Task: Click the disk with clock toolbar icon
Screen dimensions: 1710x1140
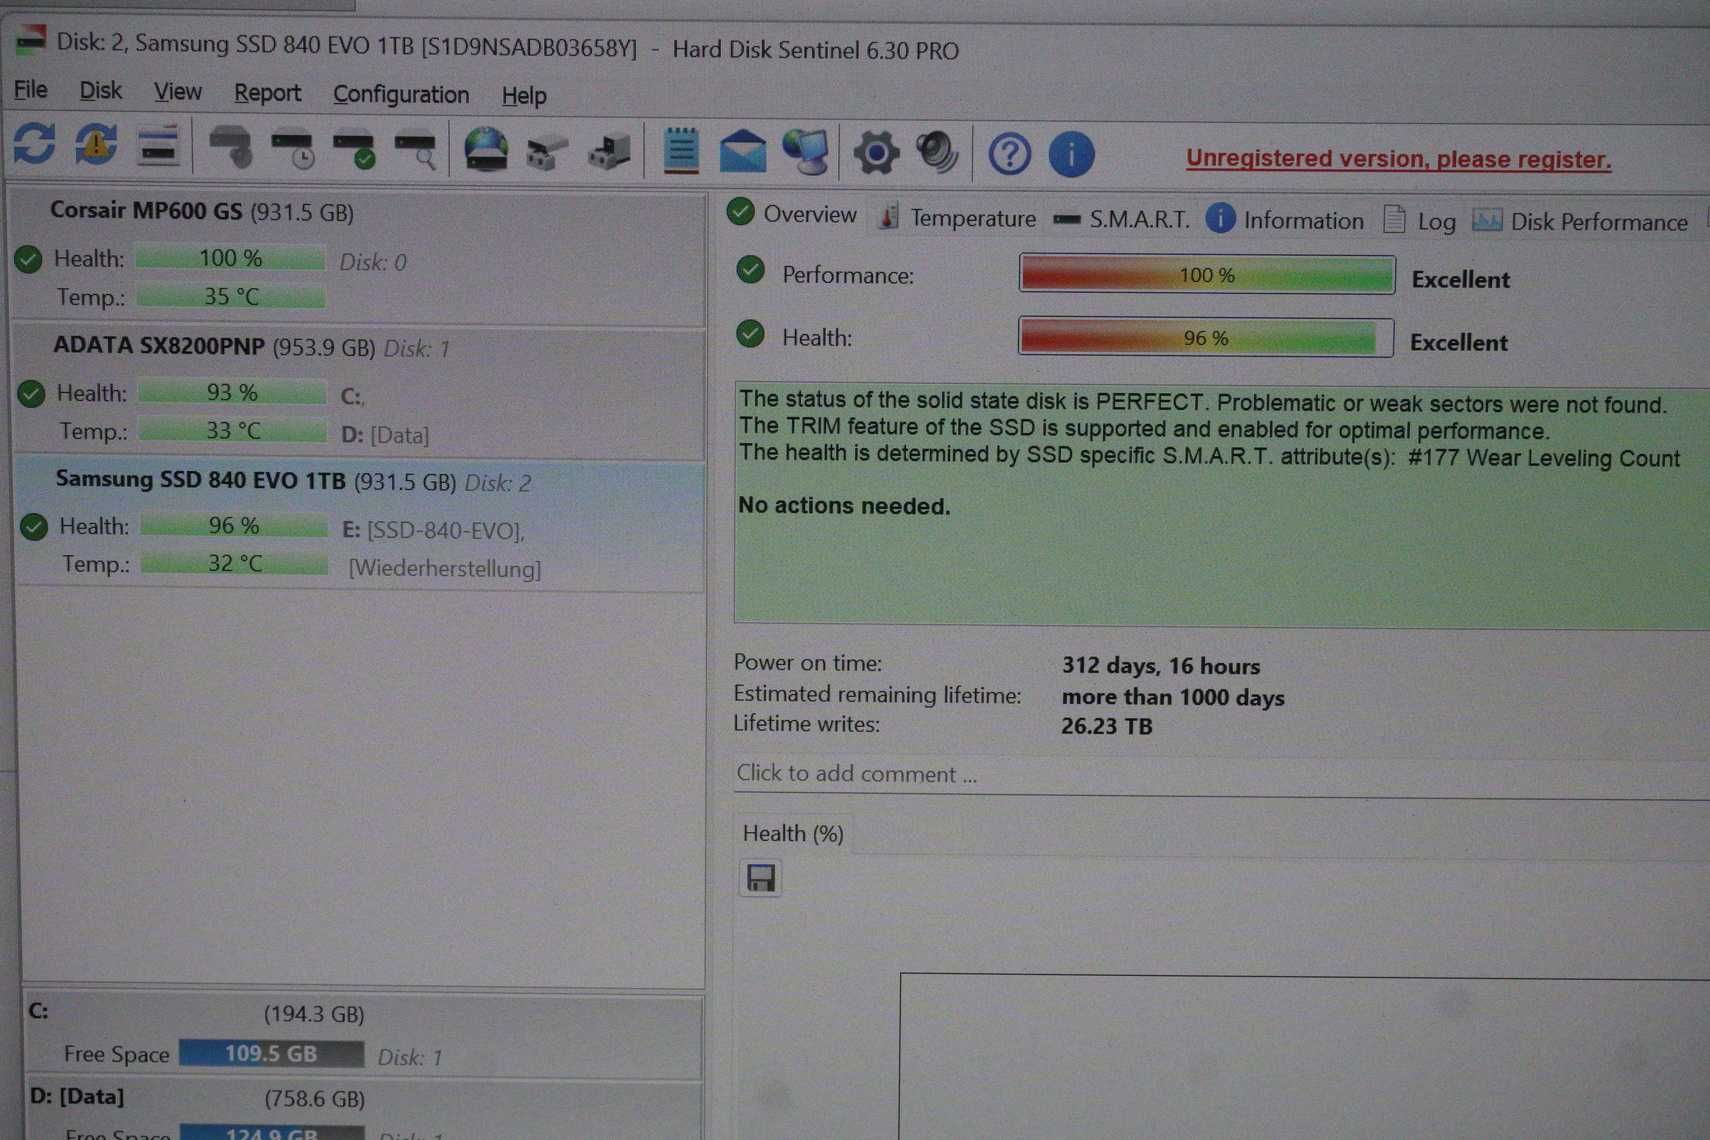Action: pyautogui.click(x=293, y=149)
